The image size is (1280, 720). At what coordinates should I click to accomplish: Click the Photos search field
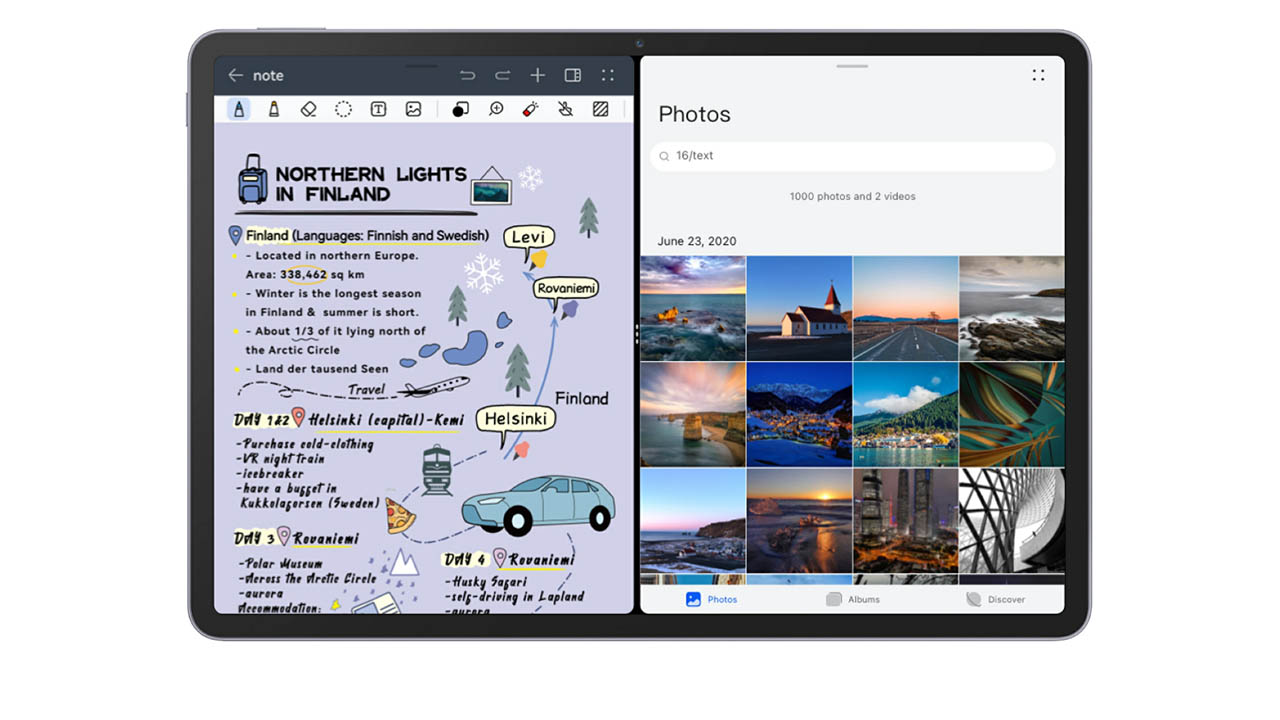[853, 156]
